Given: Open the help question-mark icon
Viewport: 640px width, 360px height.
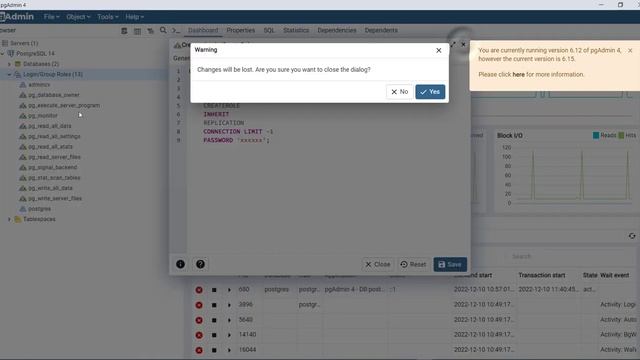Looking at the screenshot, I should (200, 264).
